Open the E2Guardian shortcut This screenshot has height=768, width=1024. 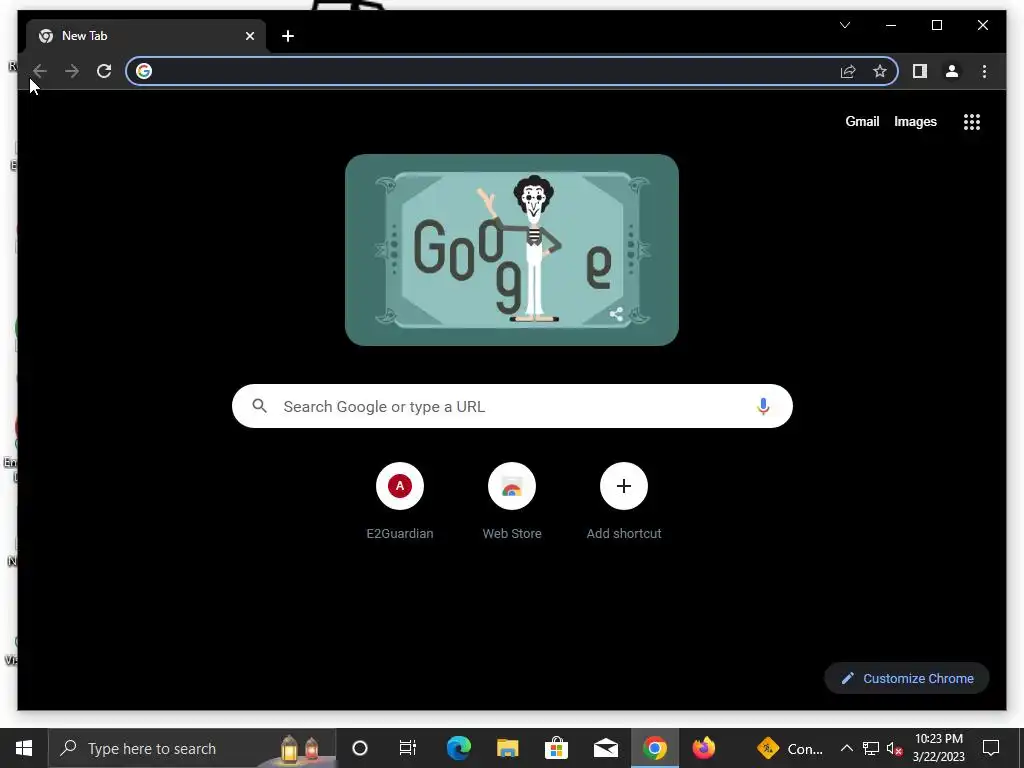pos(400,502)
